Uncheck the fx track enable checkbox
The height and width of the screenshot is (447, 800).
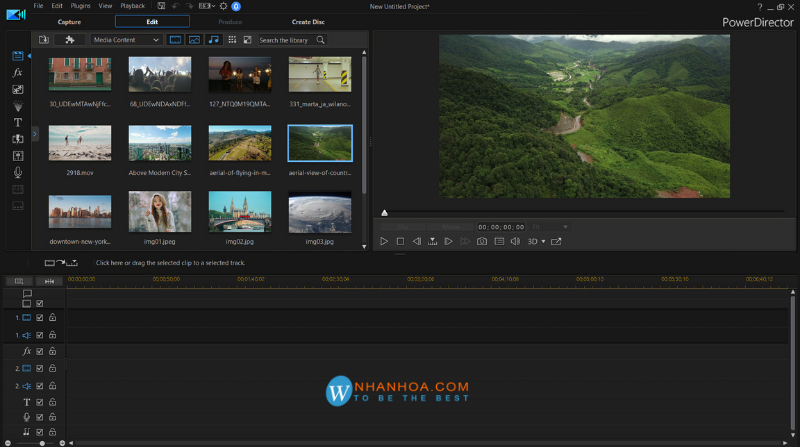(x=39, y=352)
